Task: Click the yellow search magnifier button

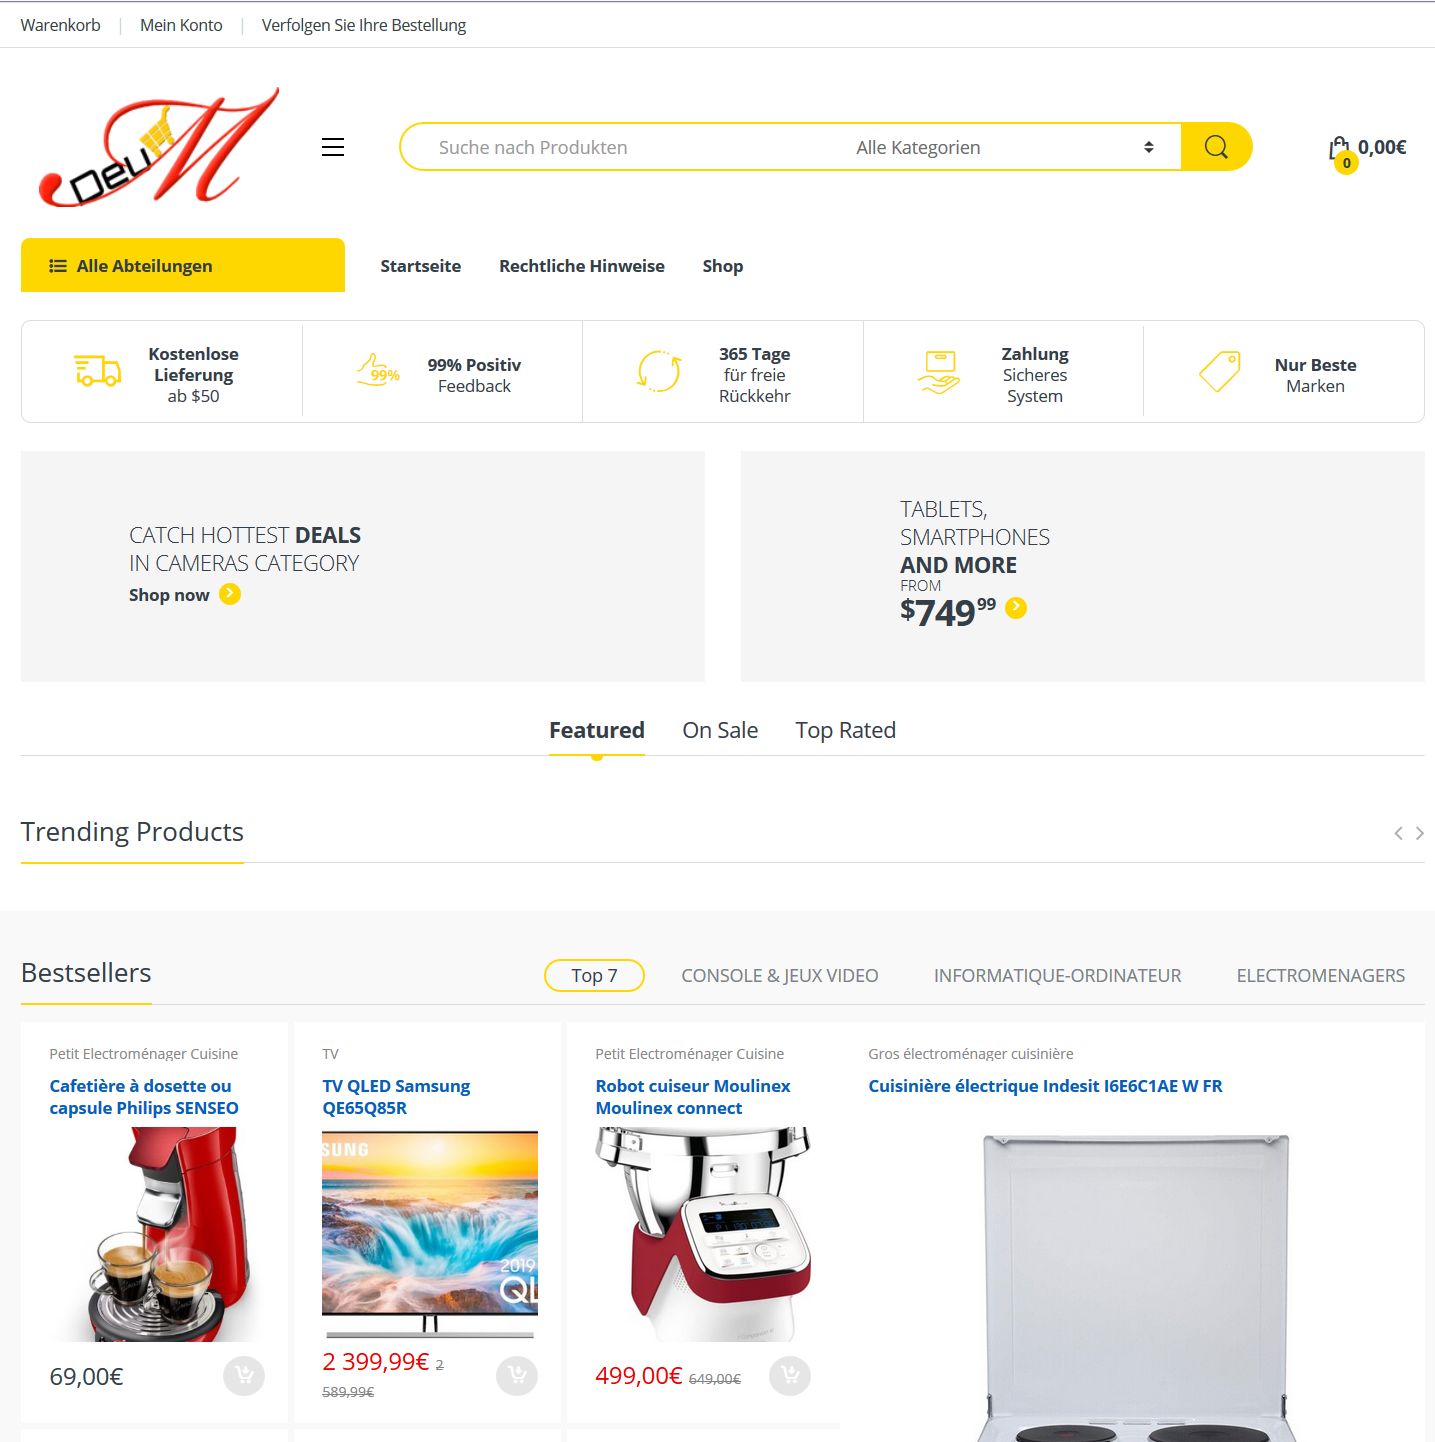Action: pyautogui.click(x=1216, y=147)
